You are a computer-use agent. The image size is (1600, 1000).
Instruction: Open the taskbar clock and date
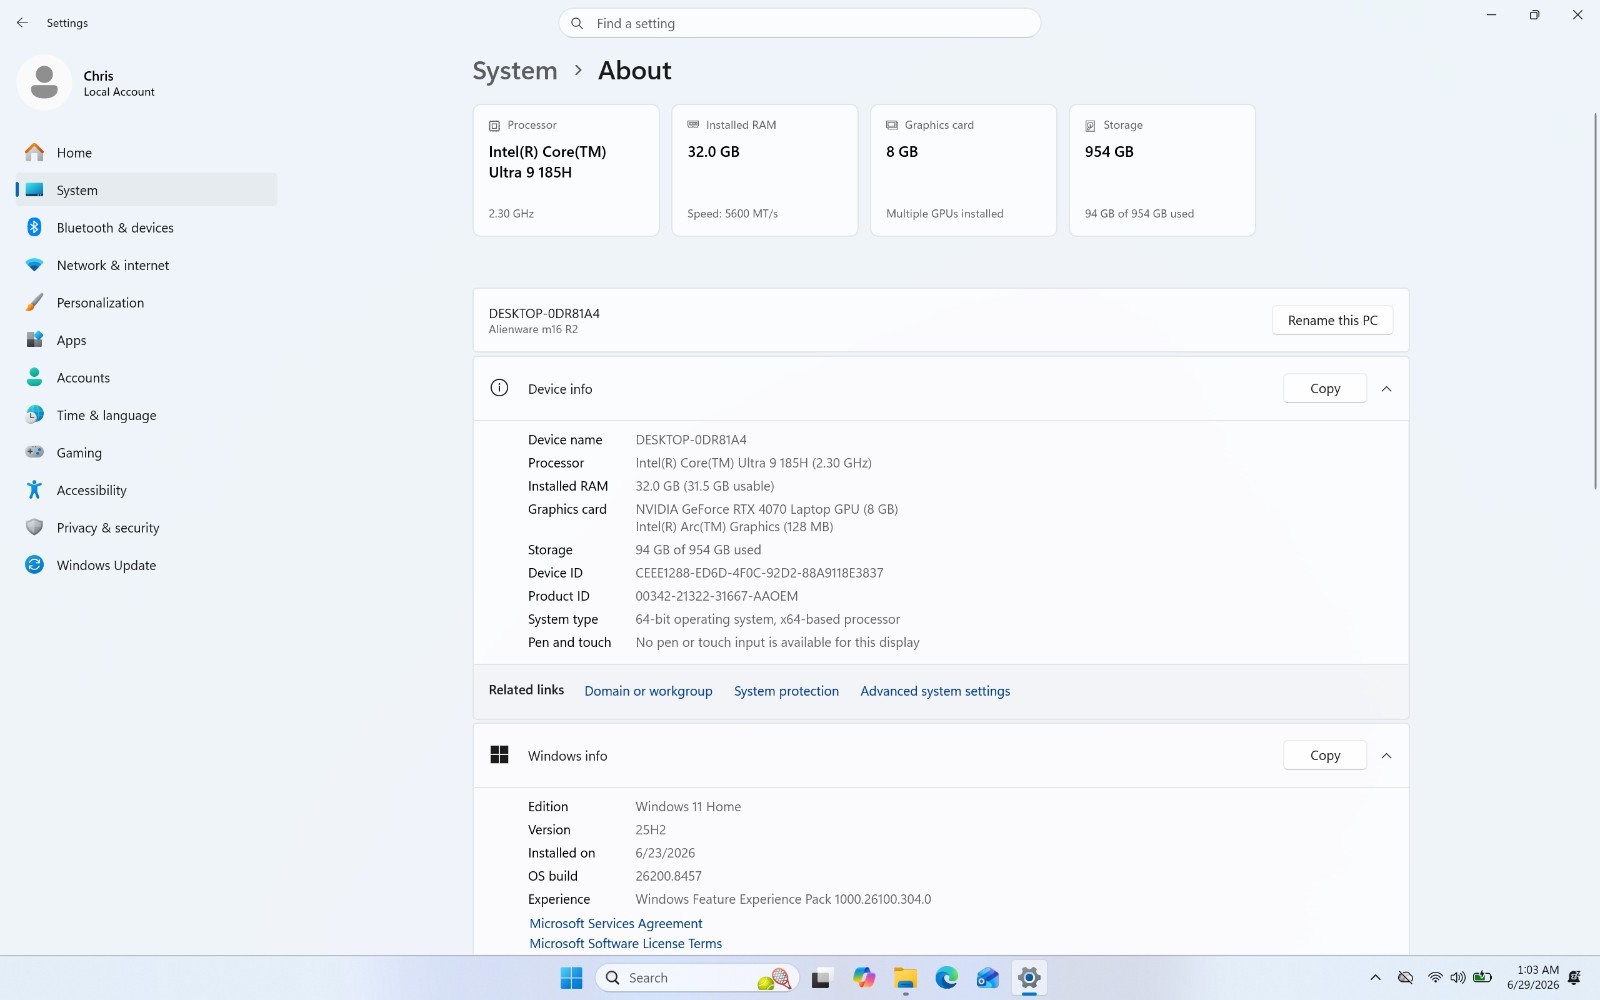[1533, 978]
